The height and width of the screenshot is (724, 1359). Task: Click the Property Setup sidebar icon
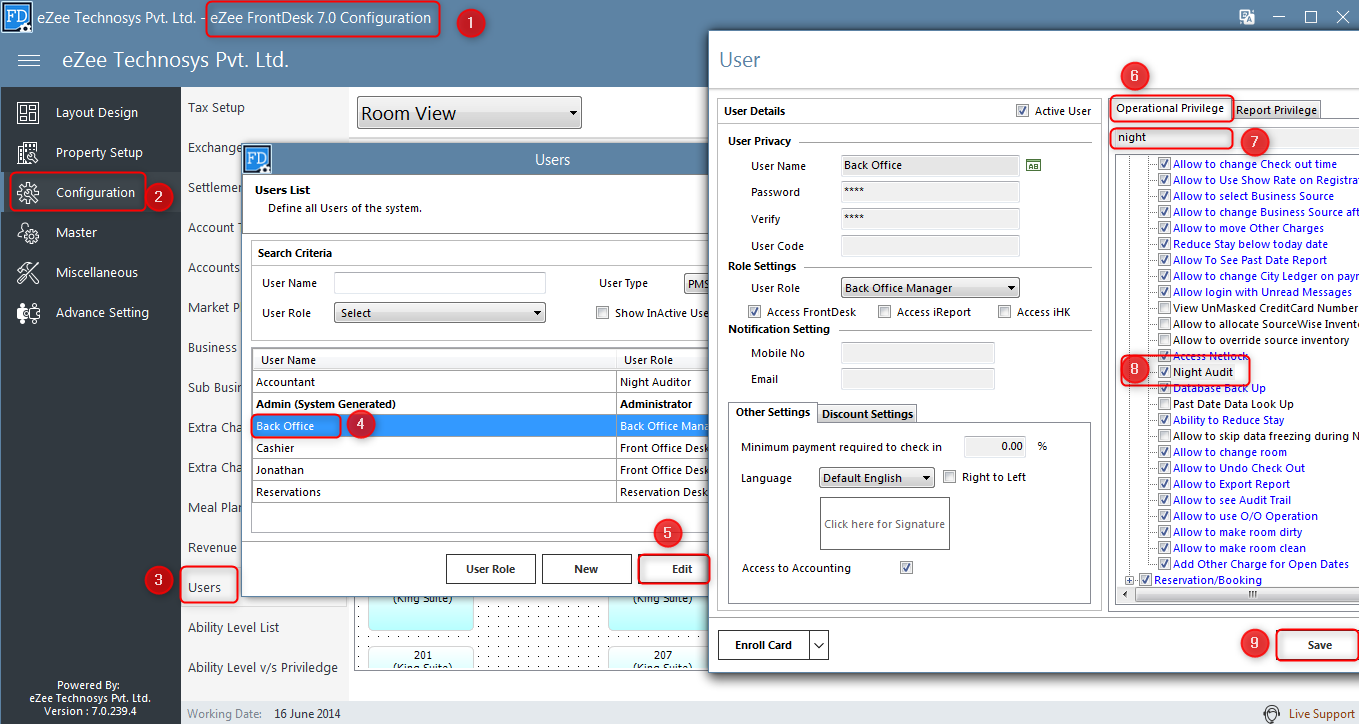coord(28,153)
